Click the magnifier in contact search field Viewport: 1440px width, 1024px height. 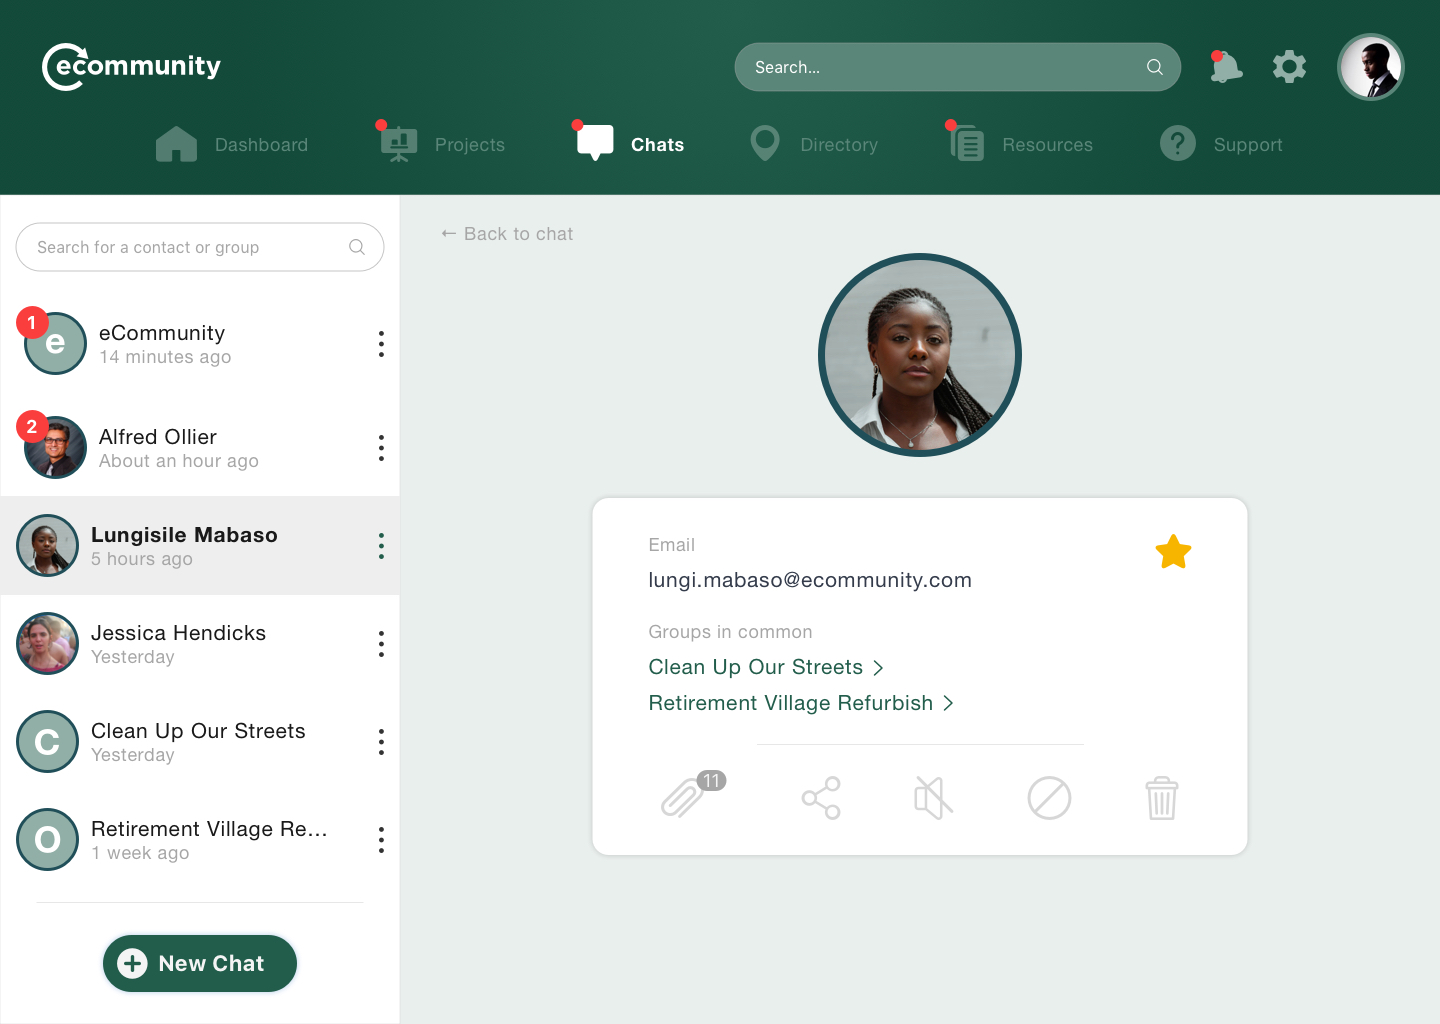(357, 247)
